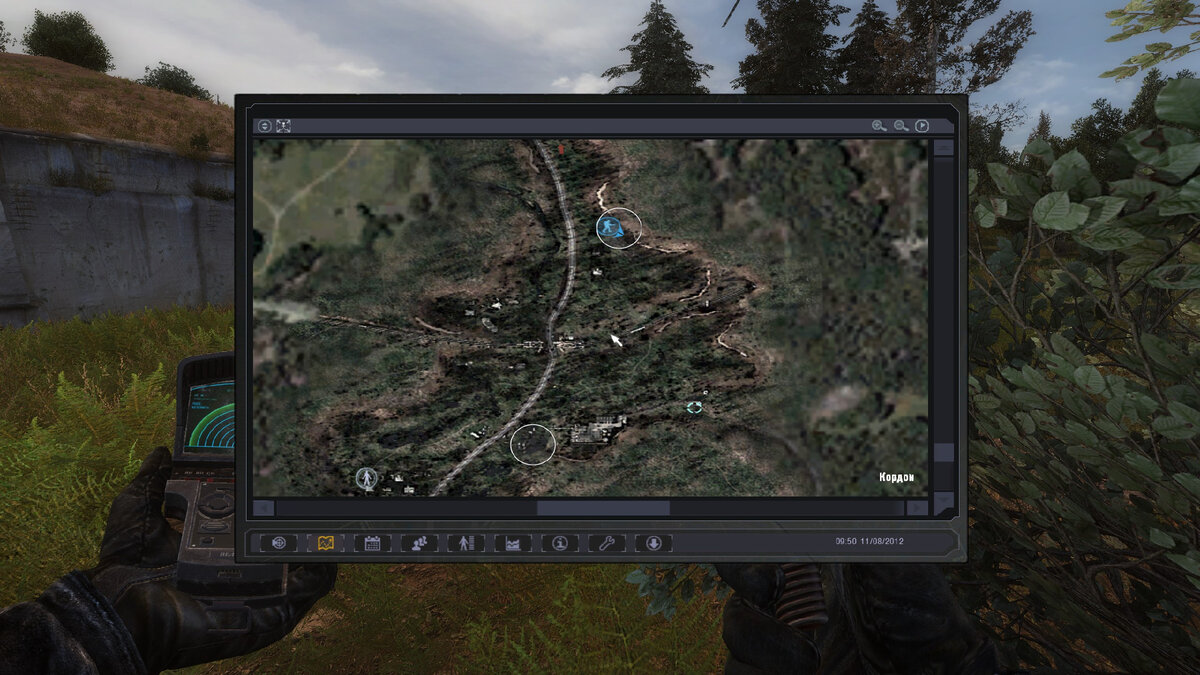Click the Кордон location label
Viewport: 1200px width, 675px height.
point(896,477)
